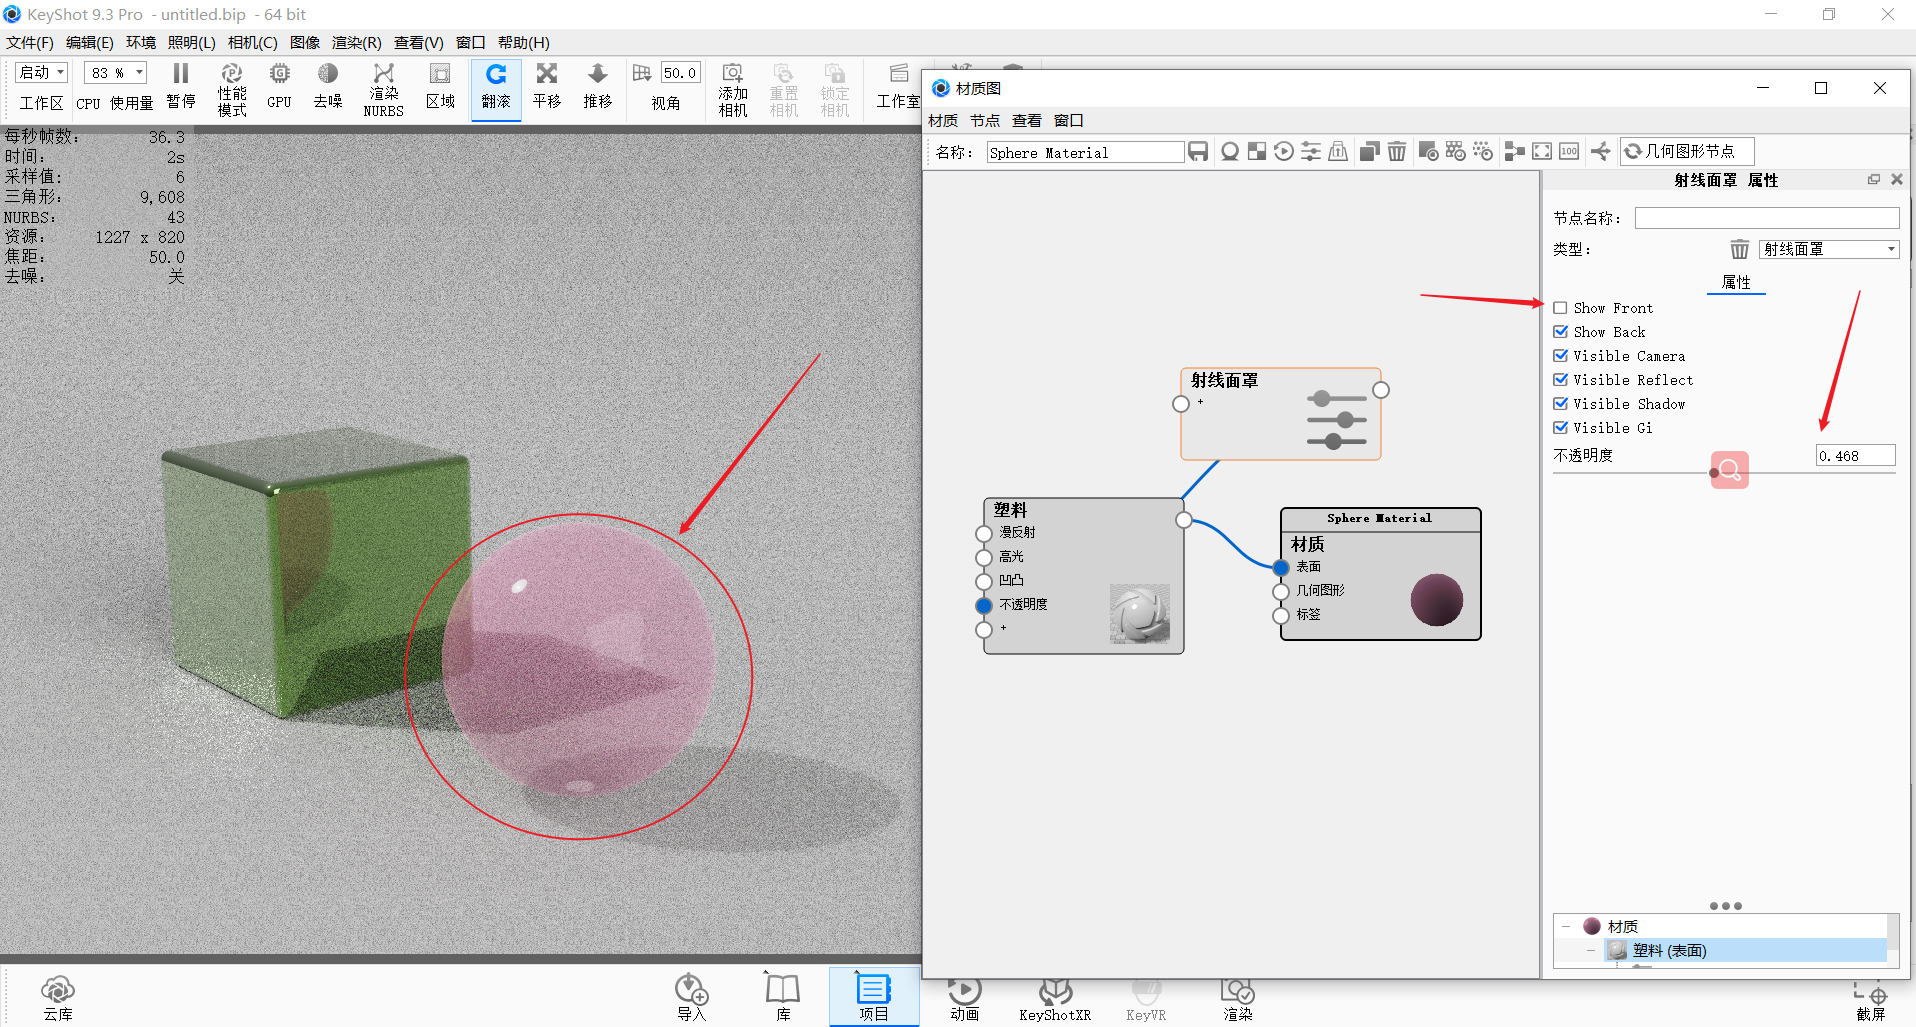1916x1027 pixels.
Task: Click the focal length field 50.0
Action: click(680, 73)
